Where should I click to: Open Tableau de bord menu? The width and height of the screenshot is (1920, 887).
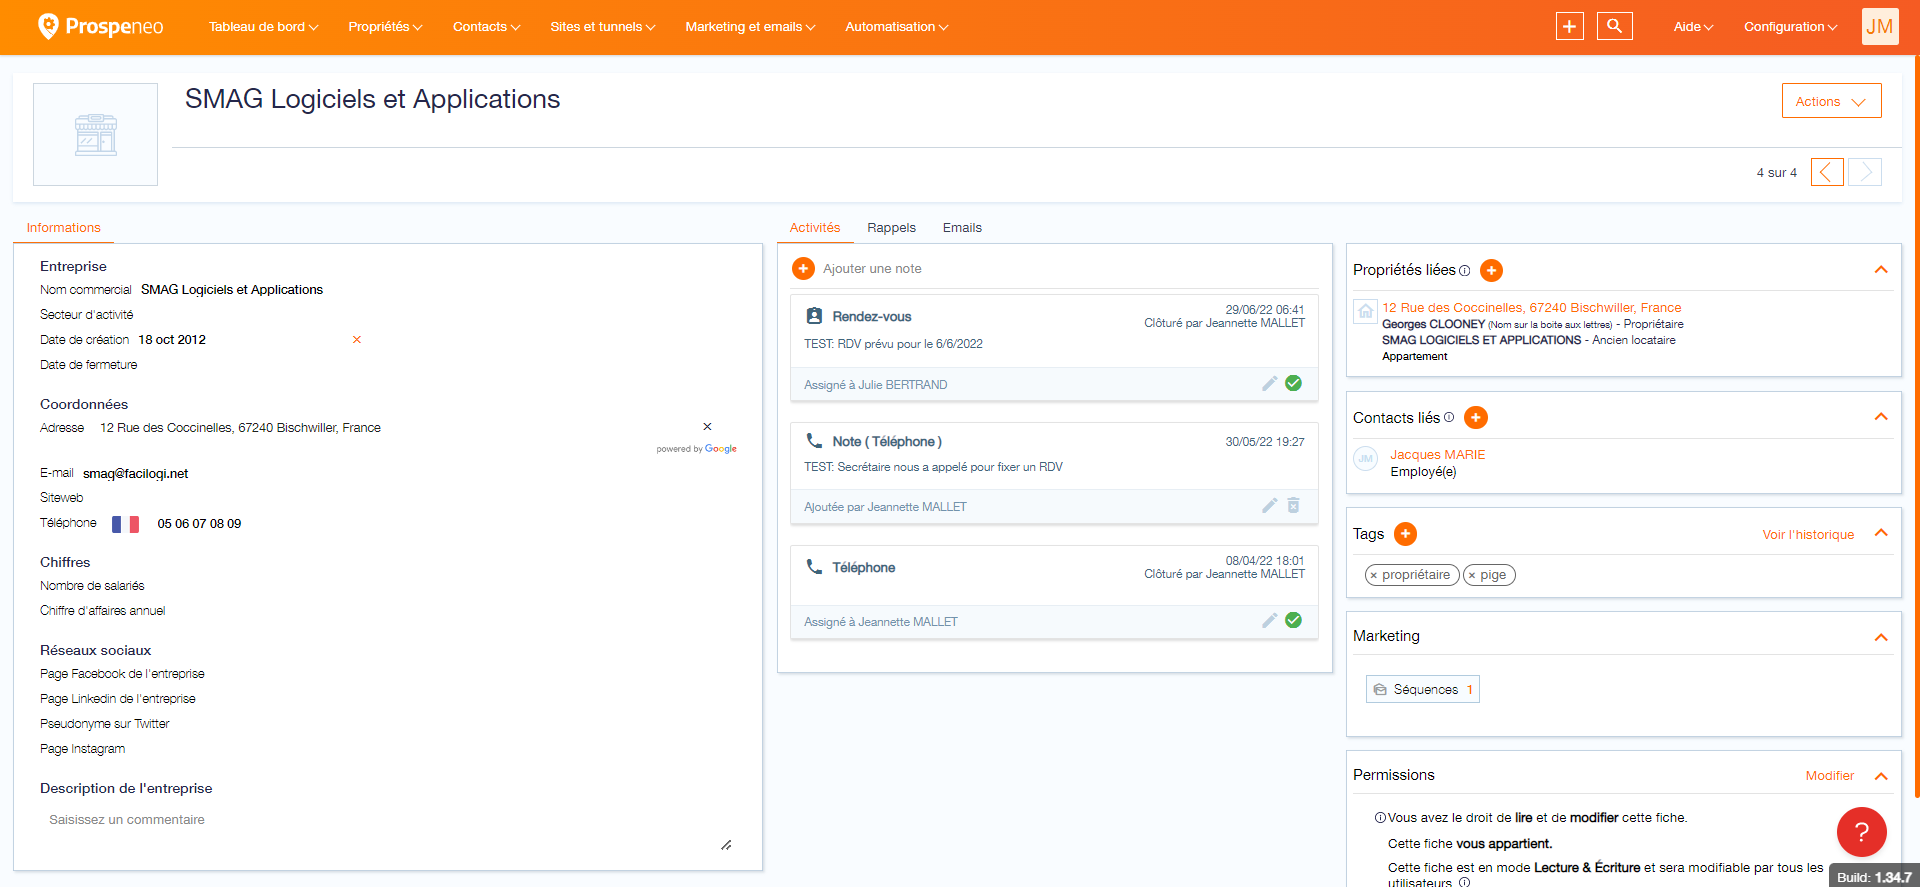263,27
